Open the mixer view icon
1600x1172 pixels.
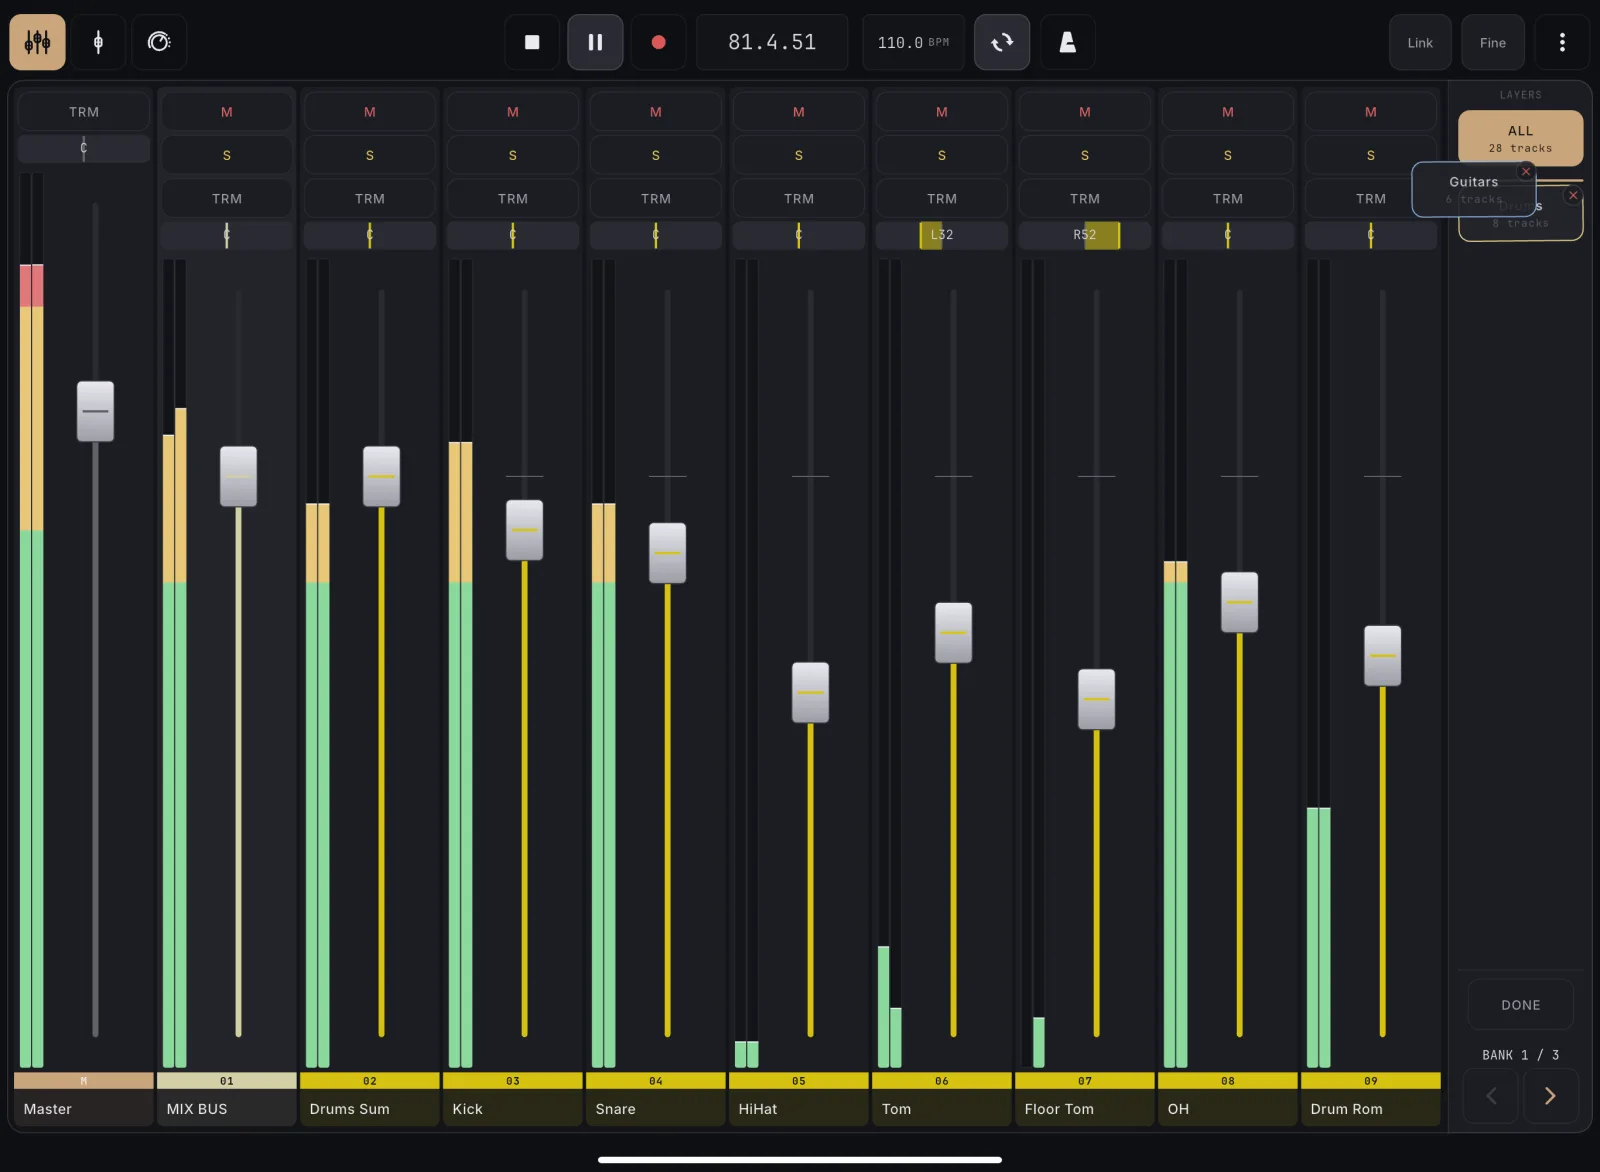click(x=37, y=42)
